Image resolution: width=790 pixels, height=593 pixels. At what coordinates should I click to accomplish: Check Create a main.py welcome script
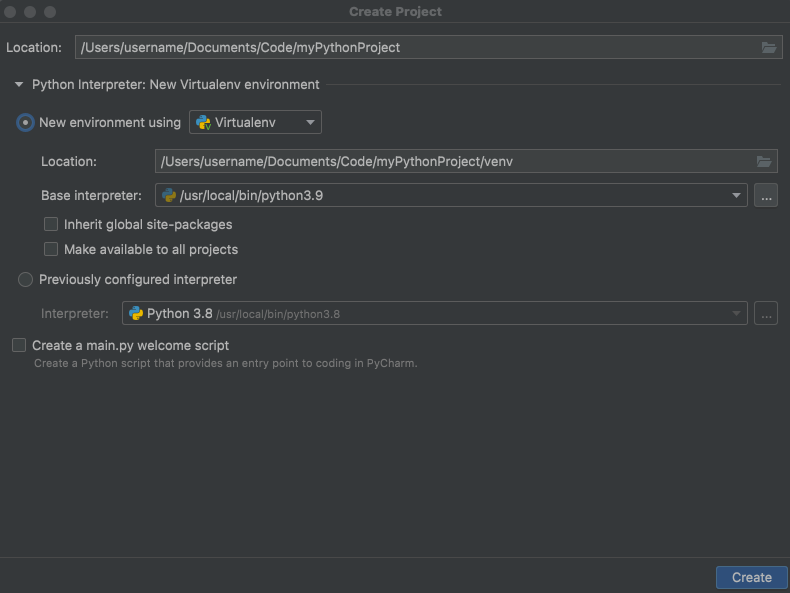pyautogui.click(x=19, y=345)
